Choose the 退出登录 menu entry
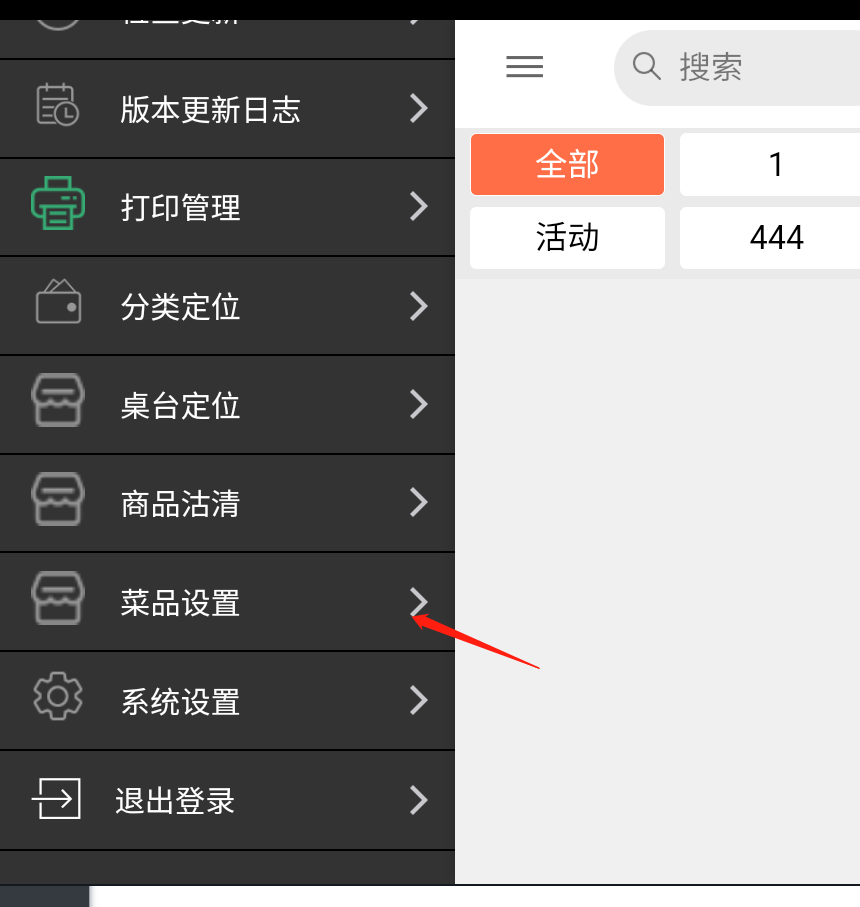 [227, 801]
